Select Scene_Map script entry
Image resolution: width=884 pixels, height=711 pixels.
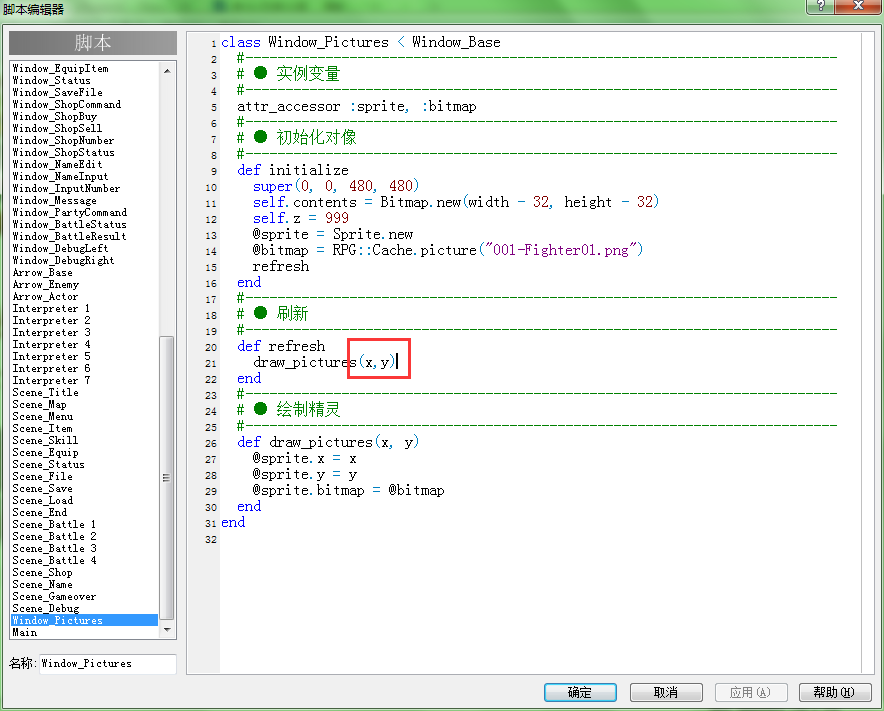tap(39, 404)
